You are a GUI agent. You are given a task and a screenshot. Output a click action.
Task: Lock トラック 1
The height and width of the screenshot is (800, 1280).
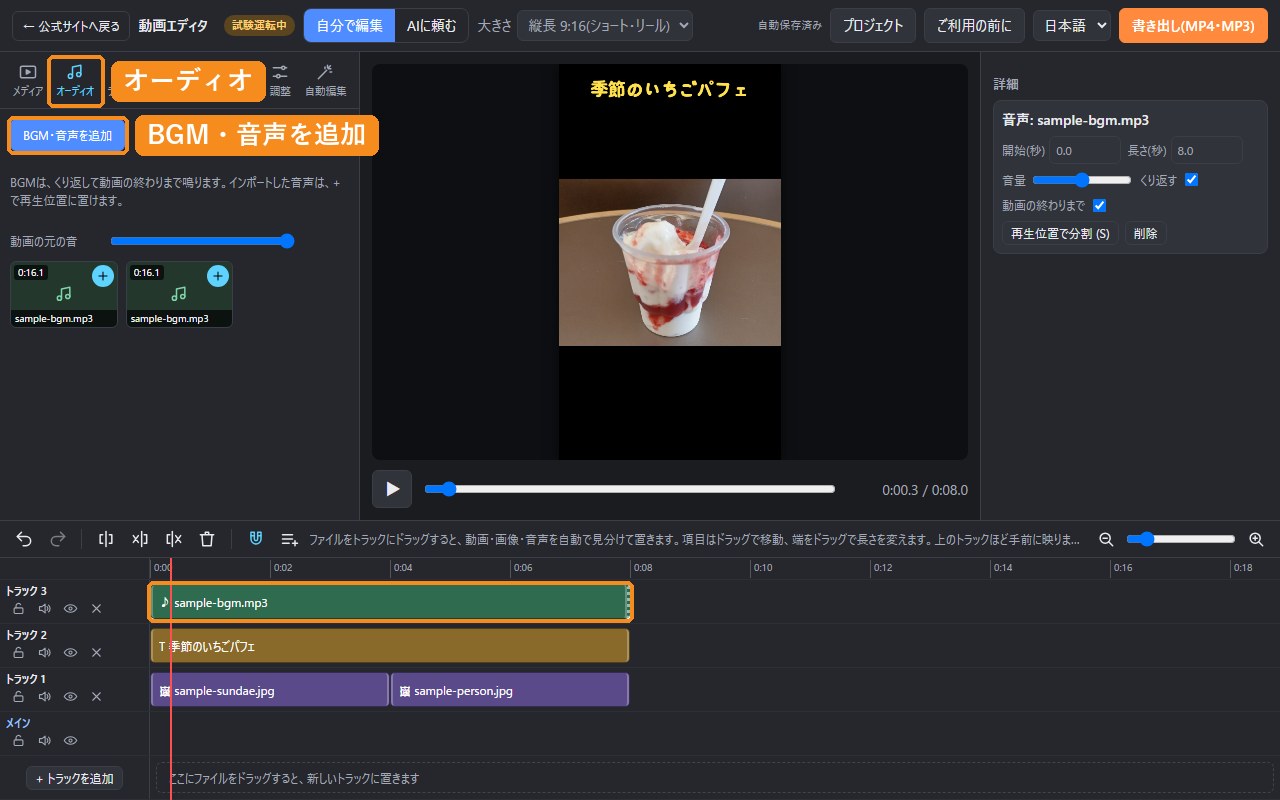pos(18,696)
